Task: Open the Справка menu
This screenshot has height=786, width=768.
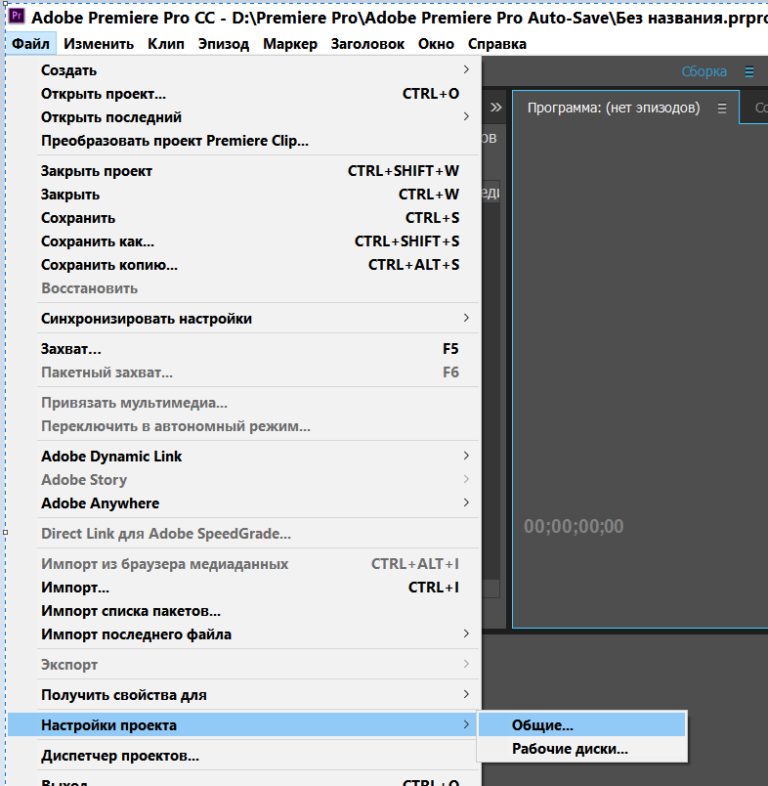Action: click(x=497, y=44)
